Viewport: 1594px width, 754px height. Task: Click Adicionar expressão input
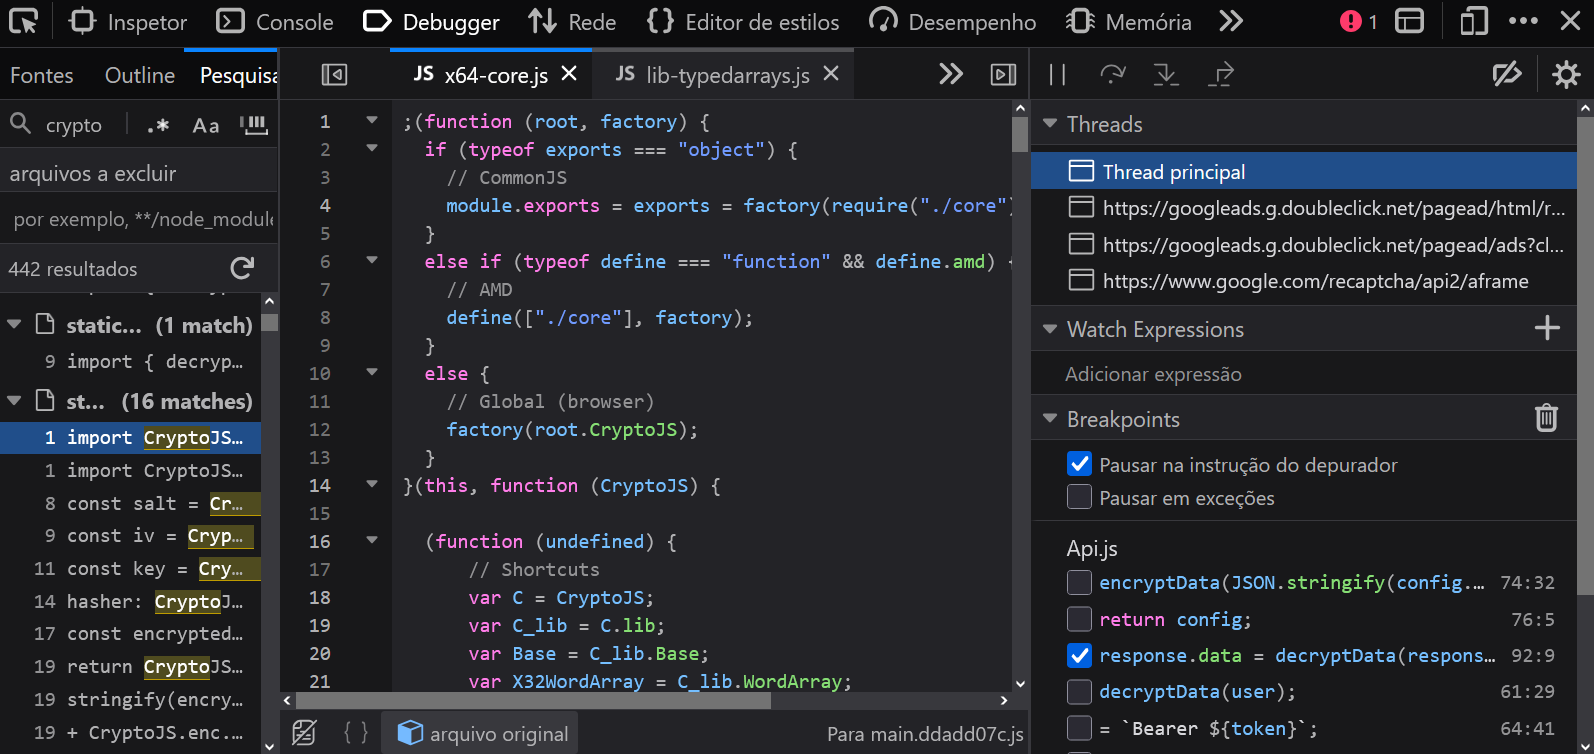click(x=1304, y=374)
